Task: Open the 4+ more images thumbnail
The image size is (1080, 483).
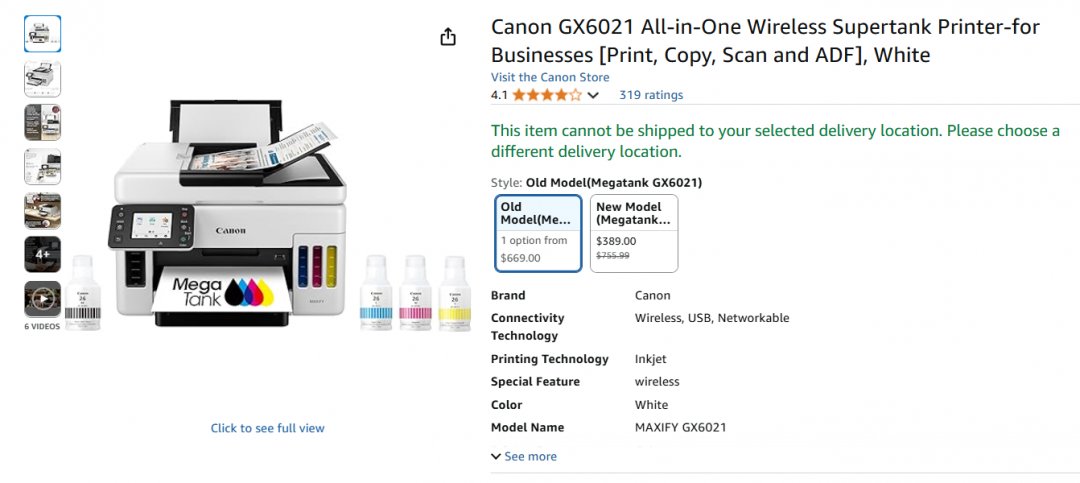Action: tap(43, 254)
